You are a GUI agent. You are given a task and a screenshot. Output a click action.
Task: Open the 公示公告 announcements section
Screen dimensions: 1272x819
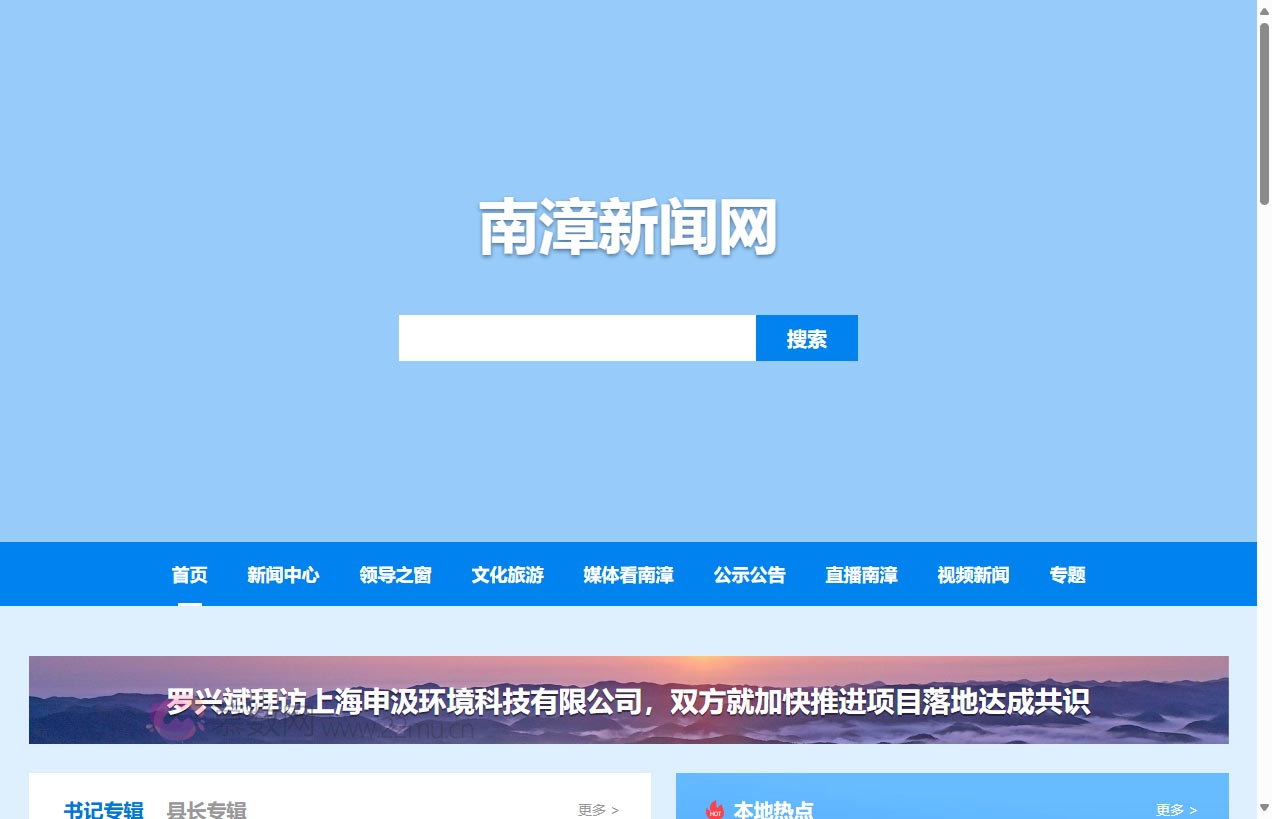click(750, 575)
